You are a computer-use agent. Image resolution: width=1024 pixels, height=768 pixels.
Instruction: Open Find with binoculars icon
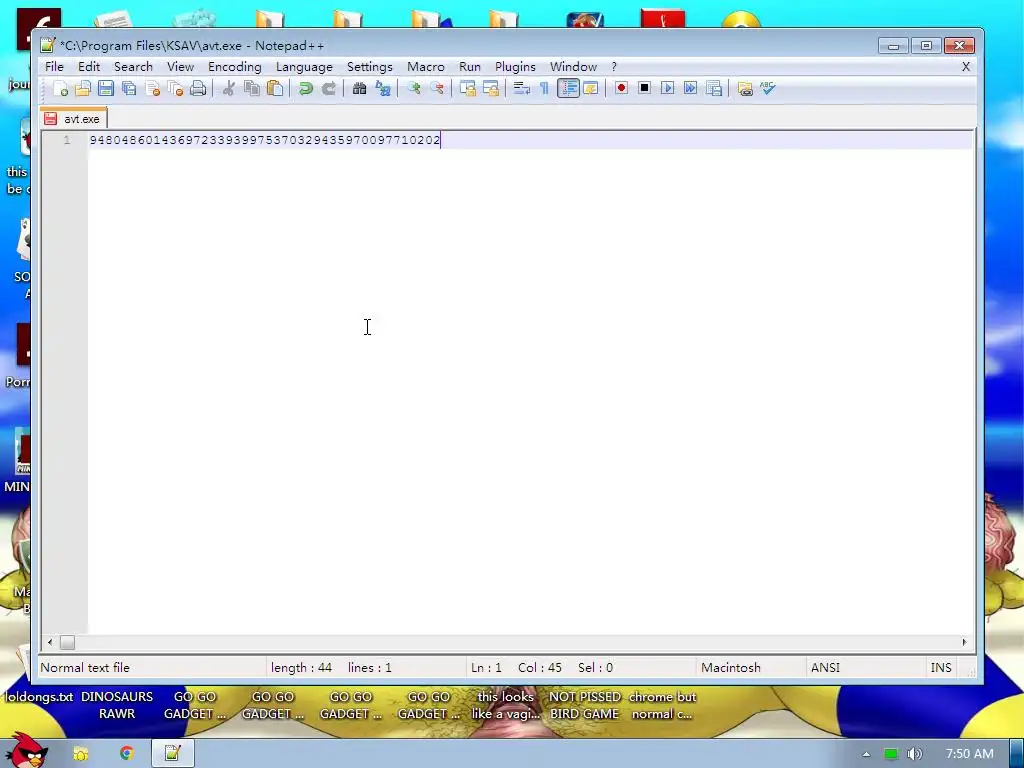(x=359, y=88)
